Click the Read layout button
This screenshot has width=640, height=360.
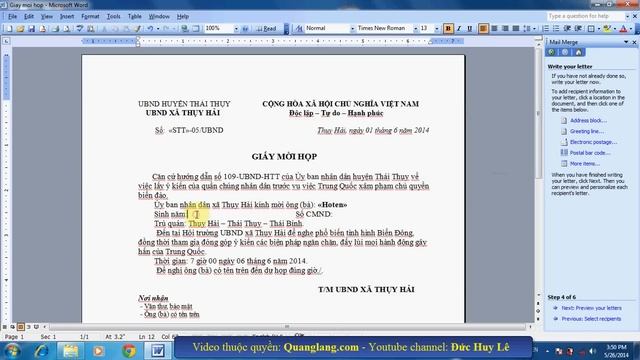pyautogui.click(x=267, y=29)
